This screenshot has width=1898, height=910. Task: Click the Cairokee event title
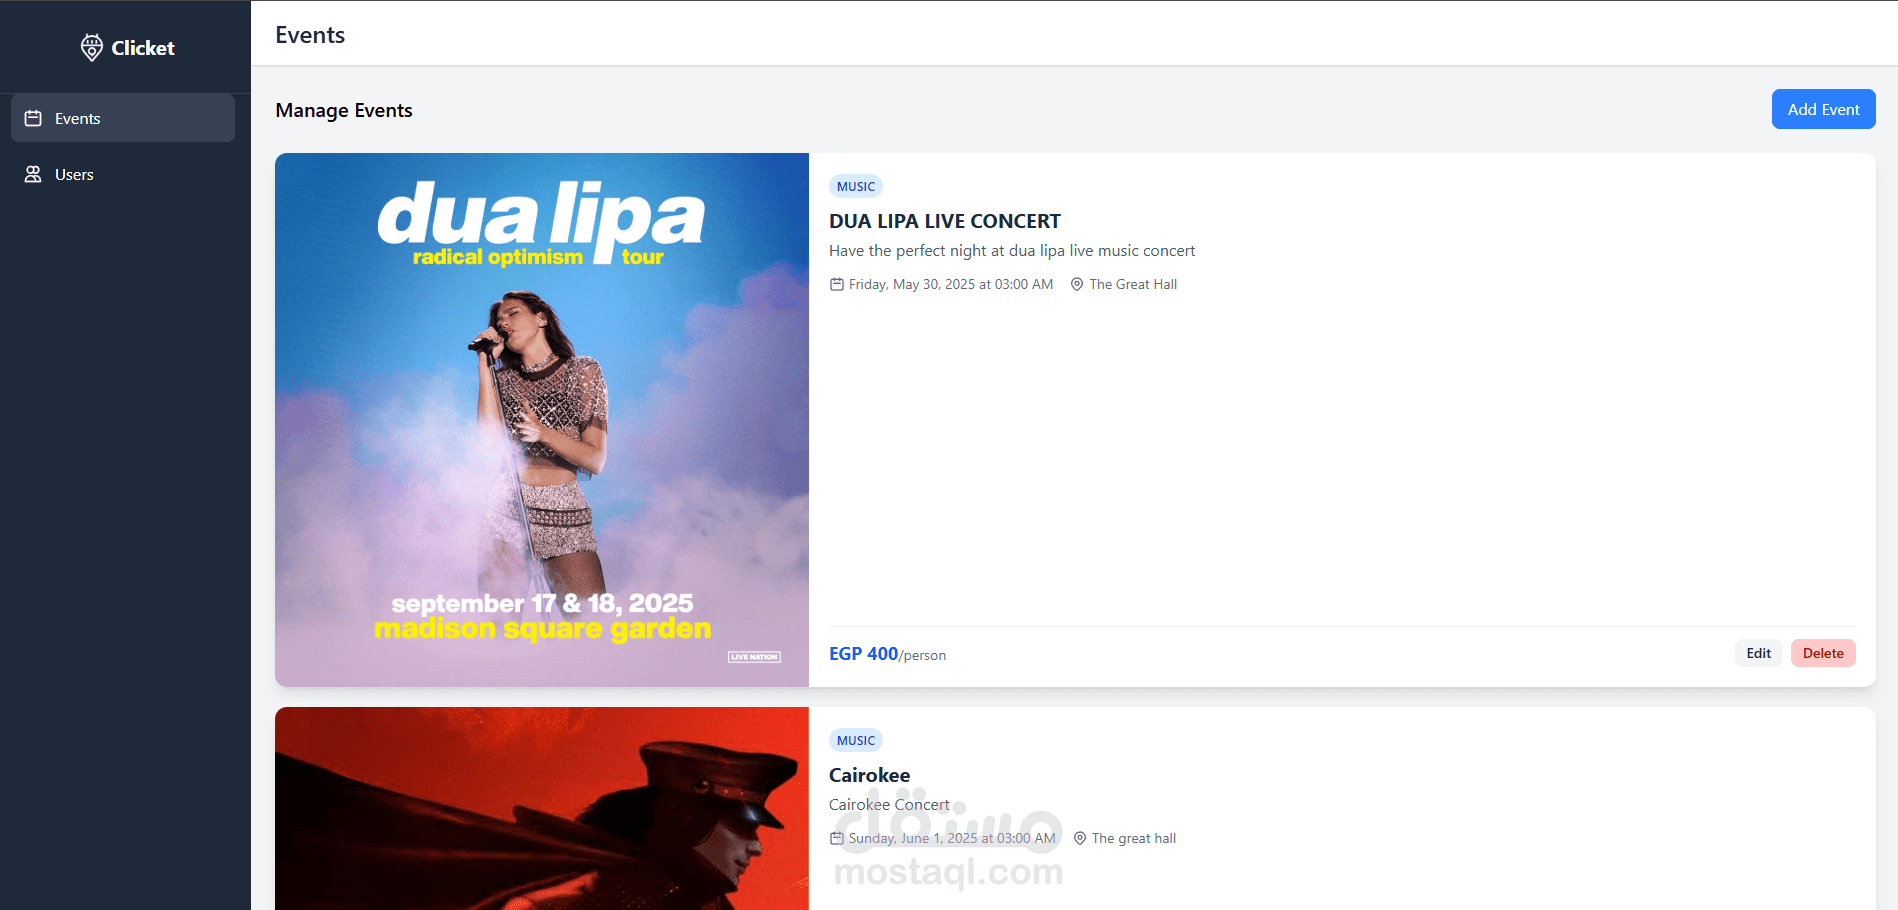[870, 775]
